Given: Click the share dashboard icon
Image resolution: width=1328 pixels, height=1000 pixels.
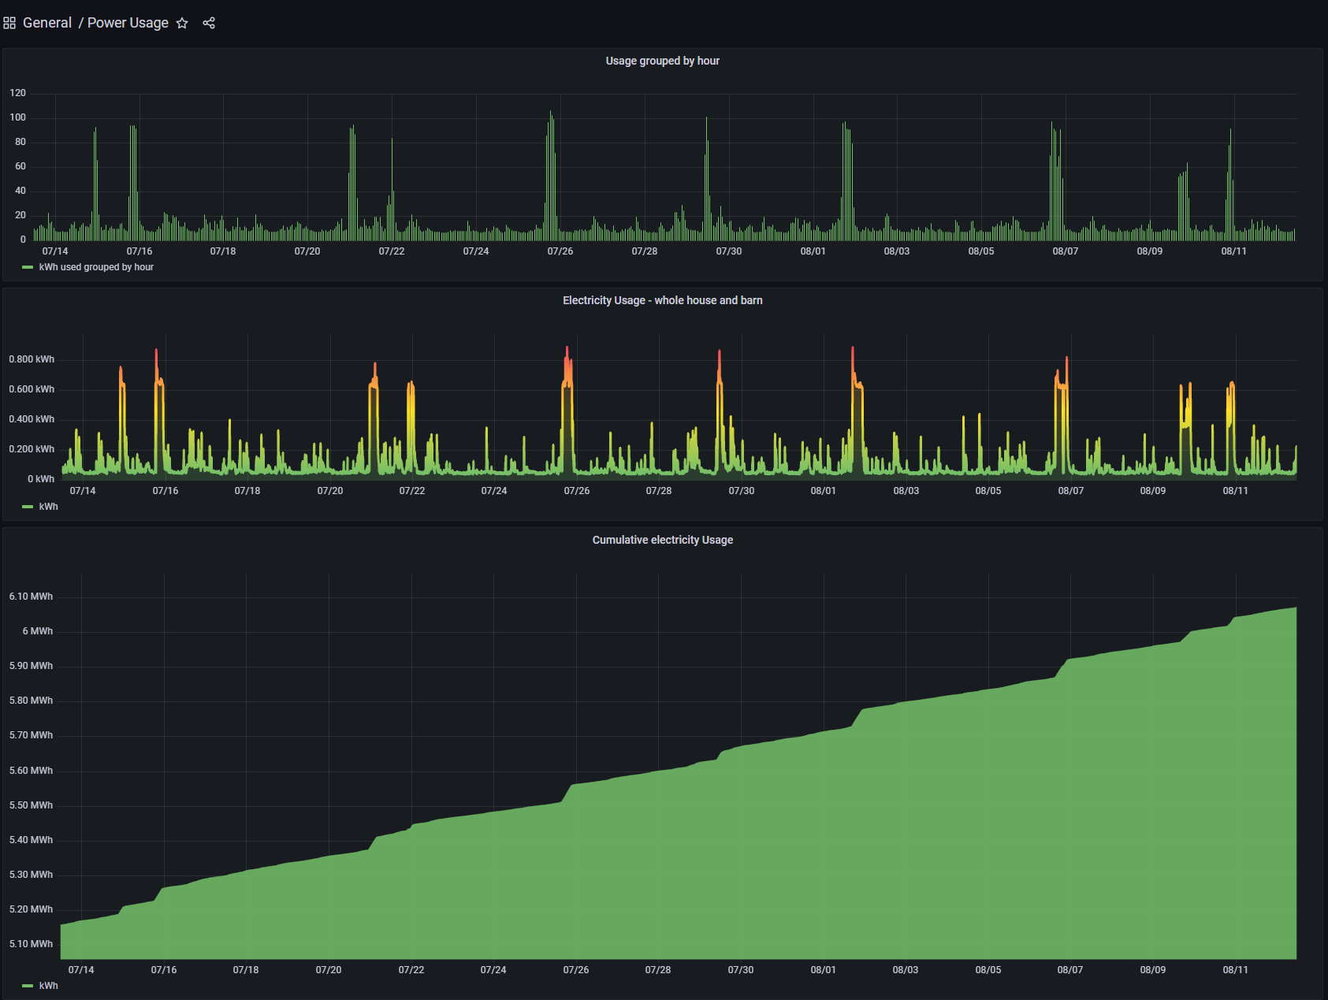Looking at the screenshot, I should pos(209,23).
